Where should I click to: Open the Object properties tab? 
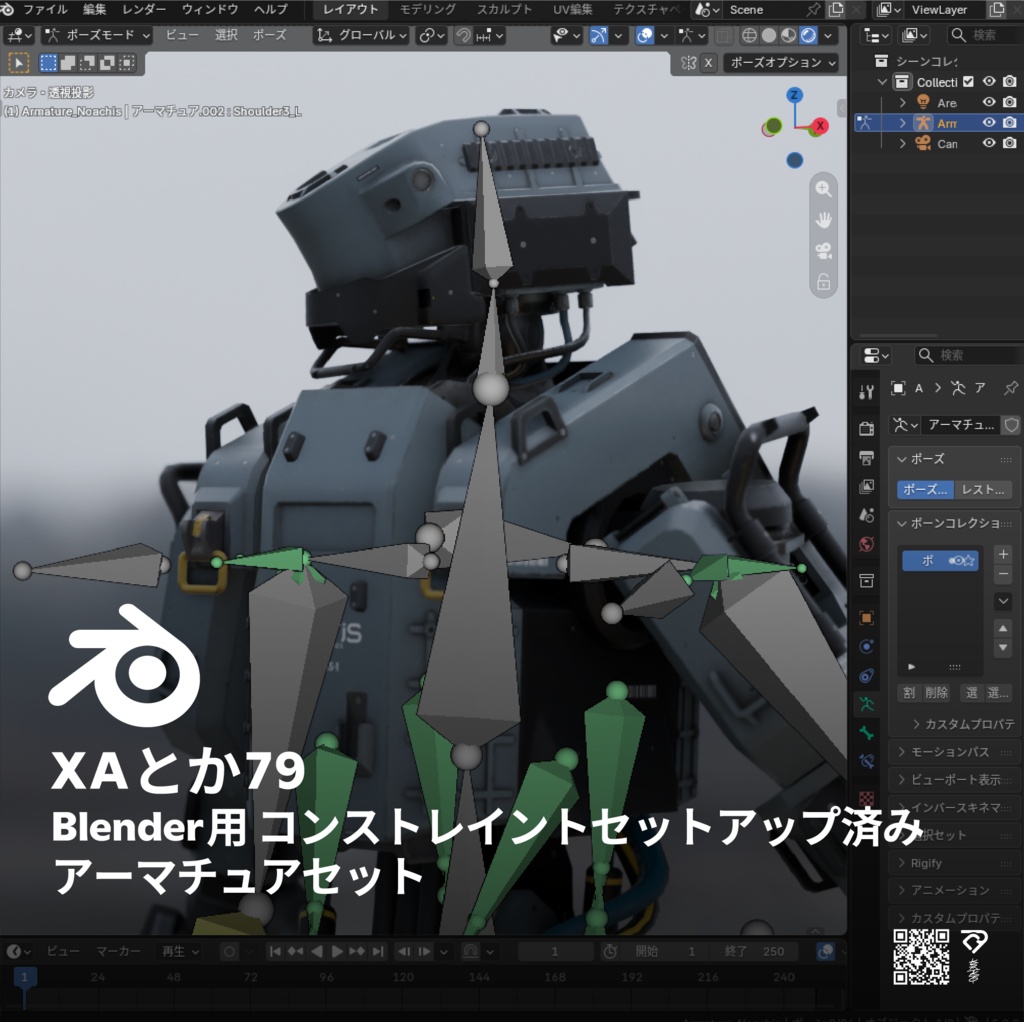pyautogui.click(x=867, y=618)
